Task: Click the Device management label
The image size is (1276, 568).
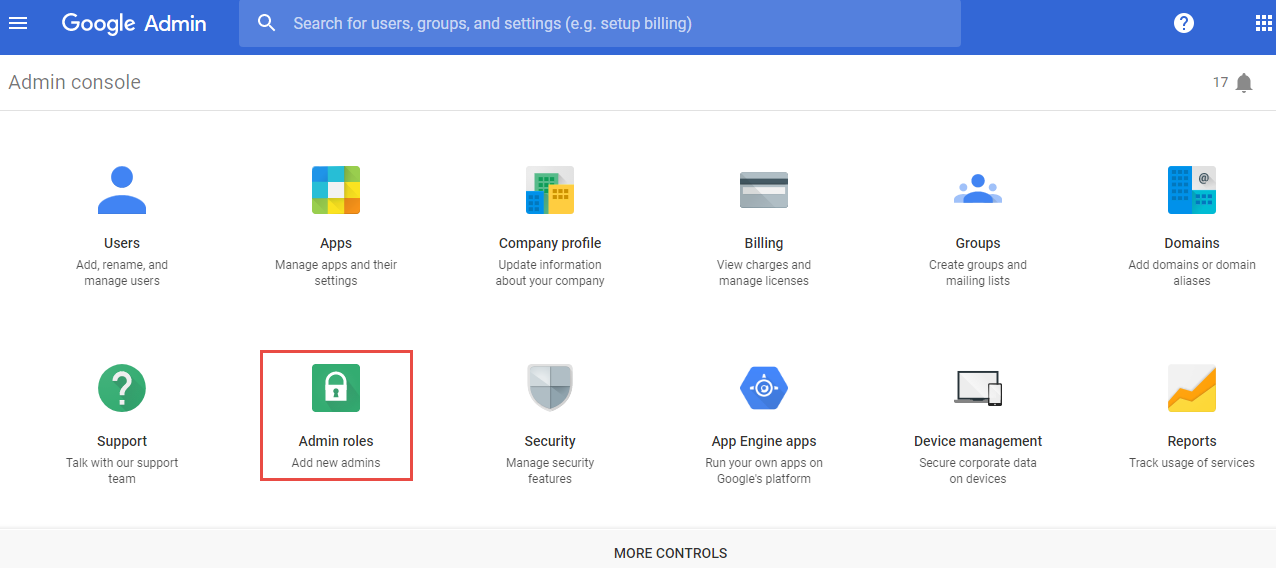Action: coord(978,441)
